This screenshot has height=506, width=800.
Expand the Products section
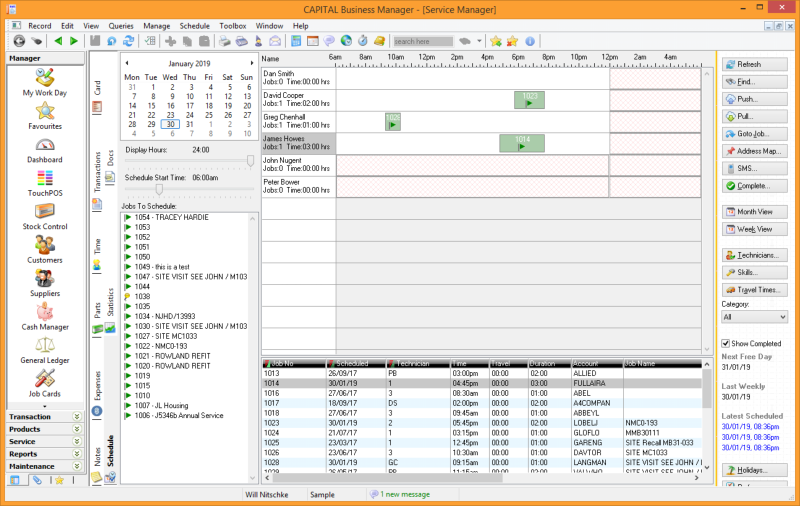tap(45, 429)
